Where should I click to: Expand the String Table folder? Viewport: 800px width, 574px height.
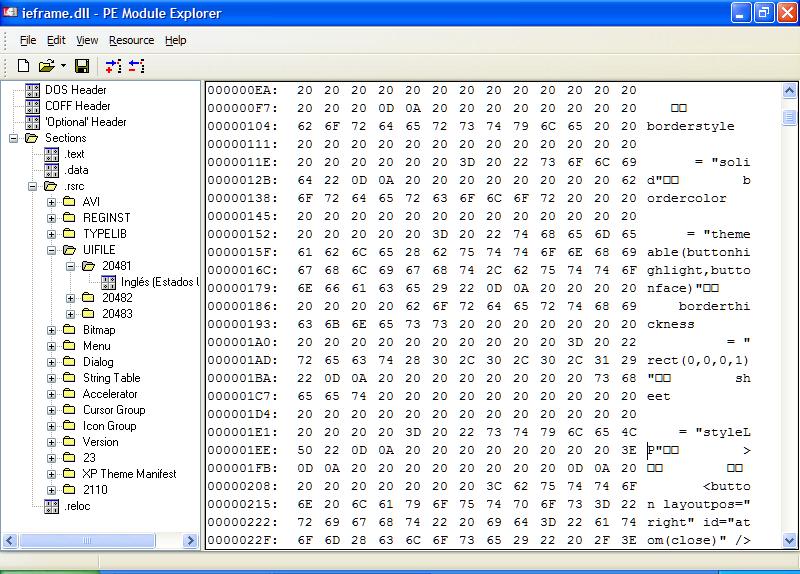tap(52, 378)
